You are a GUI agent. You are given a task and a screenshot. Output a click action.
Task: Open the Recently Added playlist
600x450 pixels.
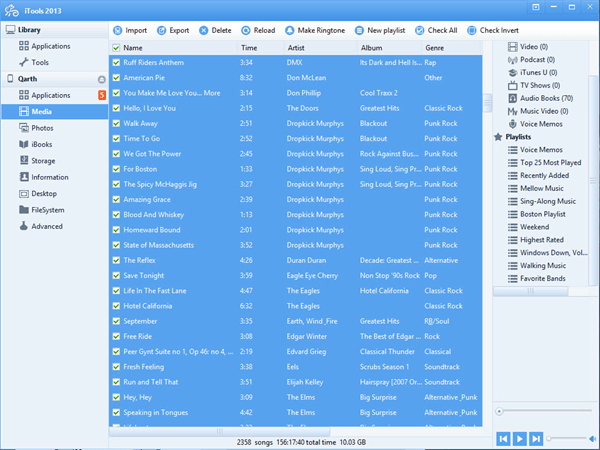(538, 176)
